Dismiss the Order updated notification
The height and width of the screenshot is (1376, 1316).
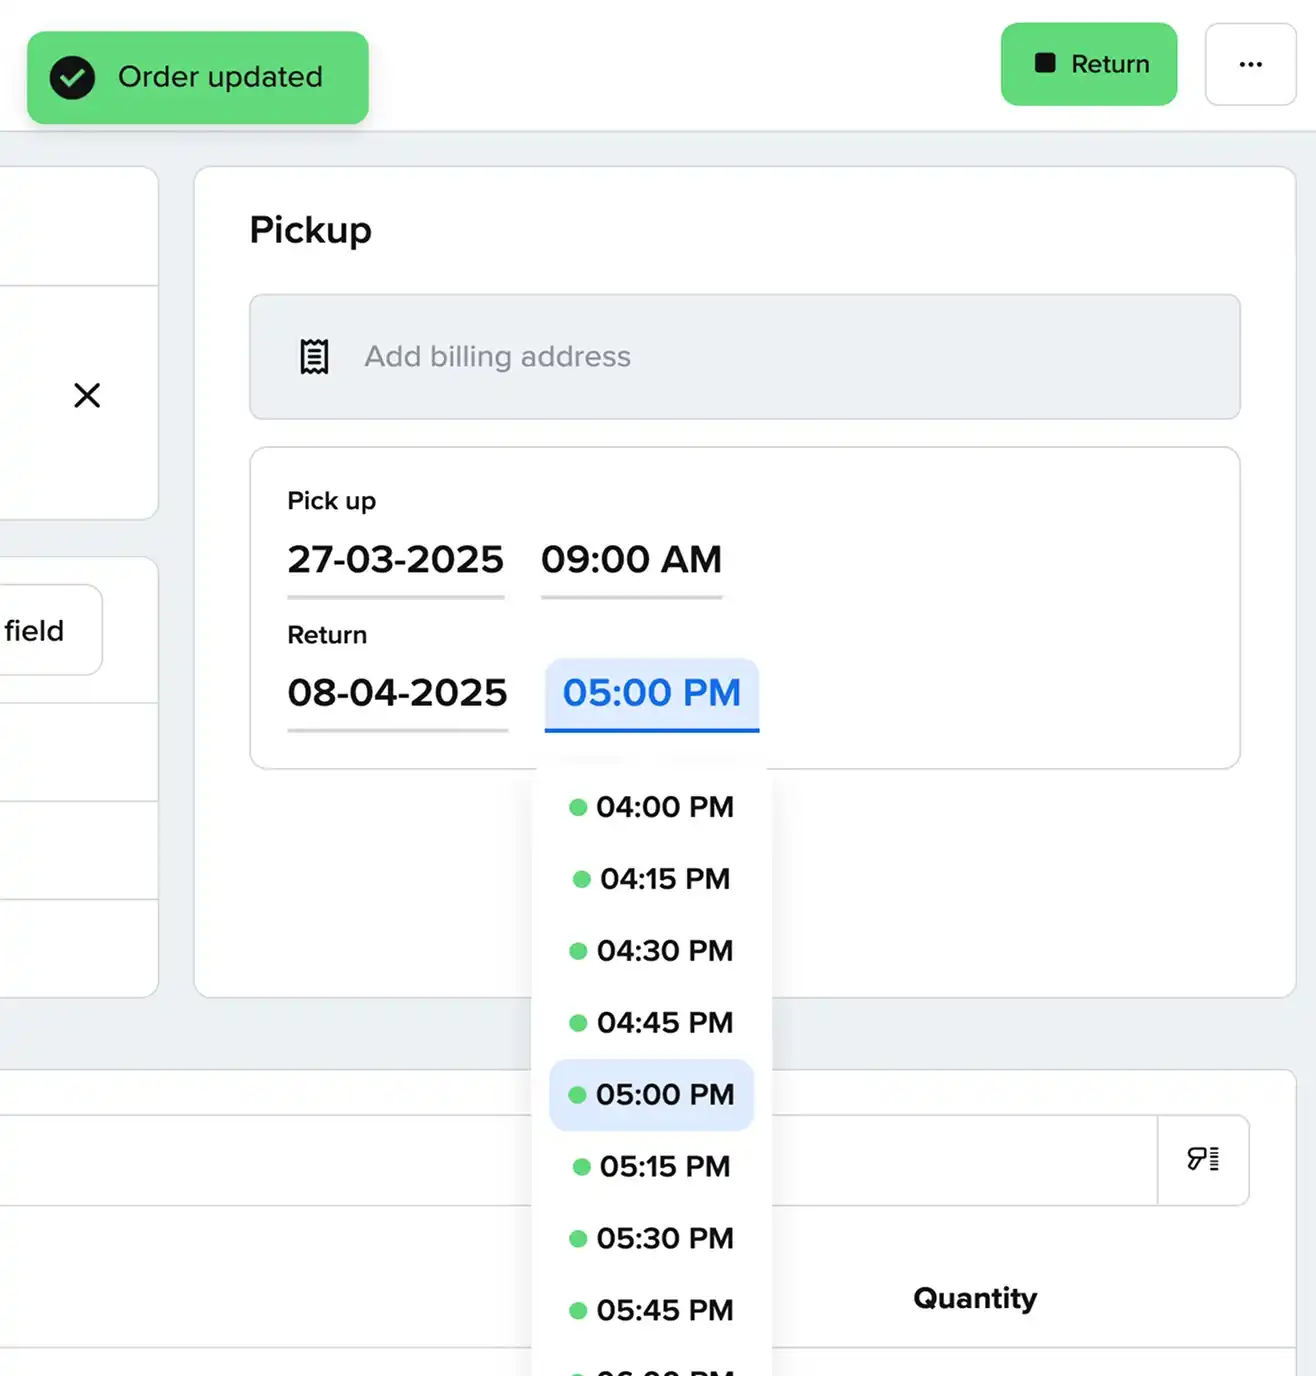point(197,77)
